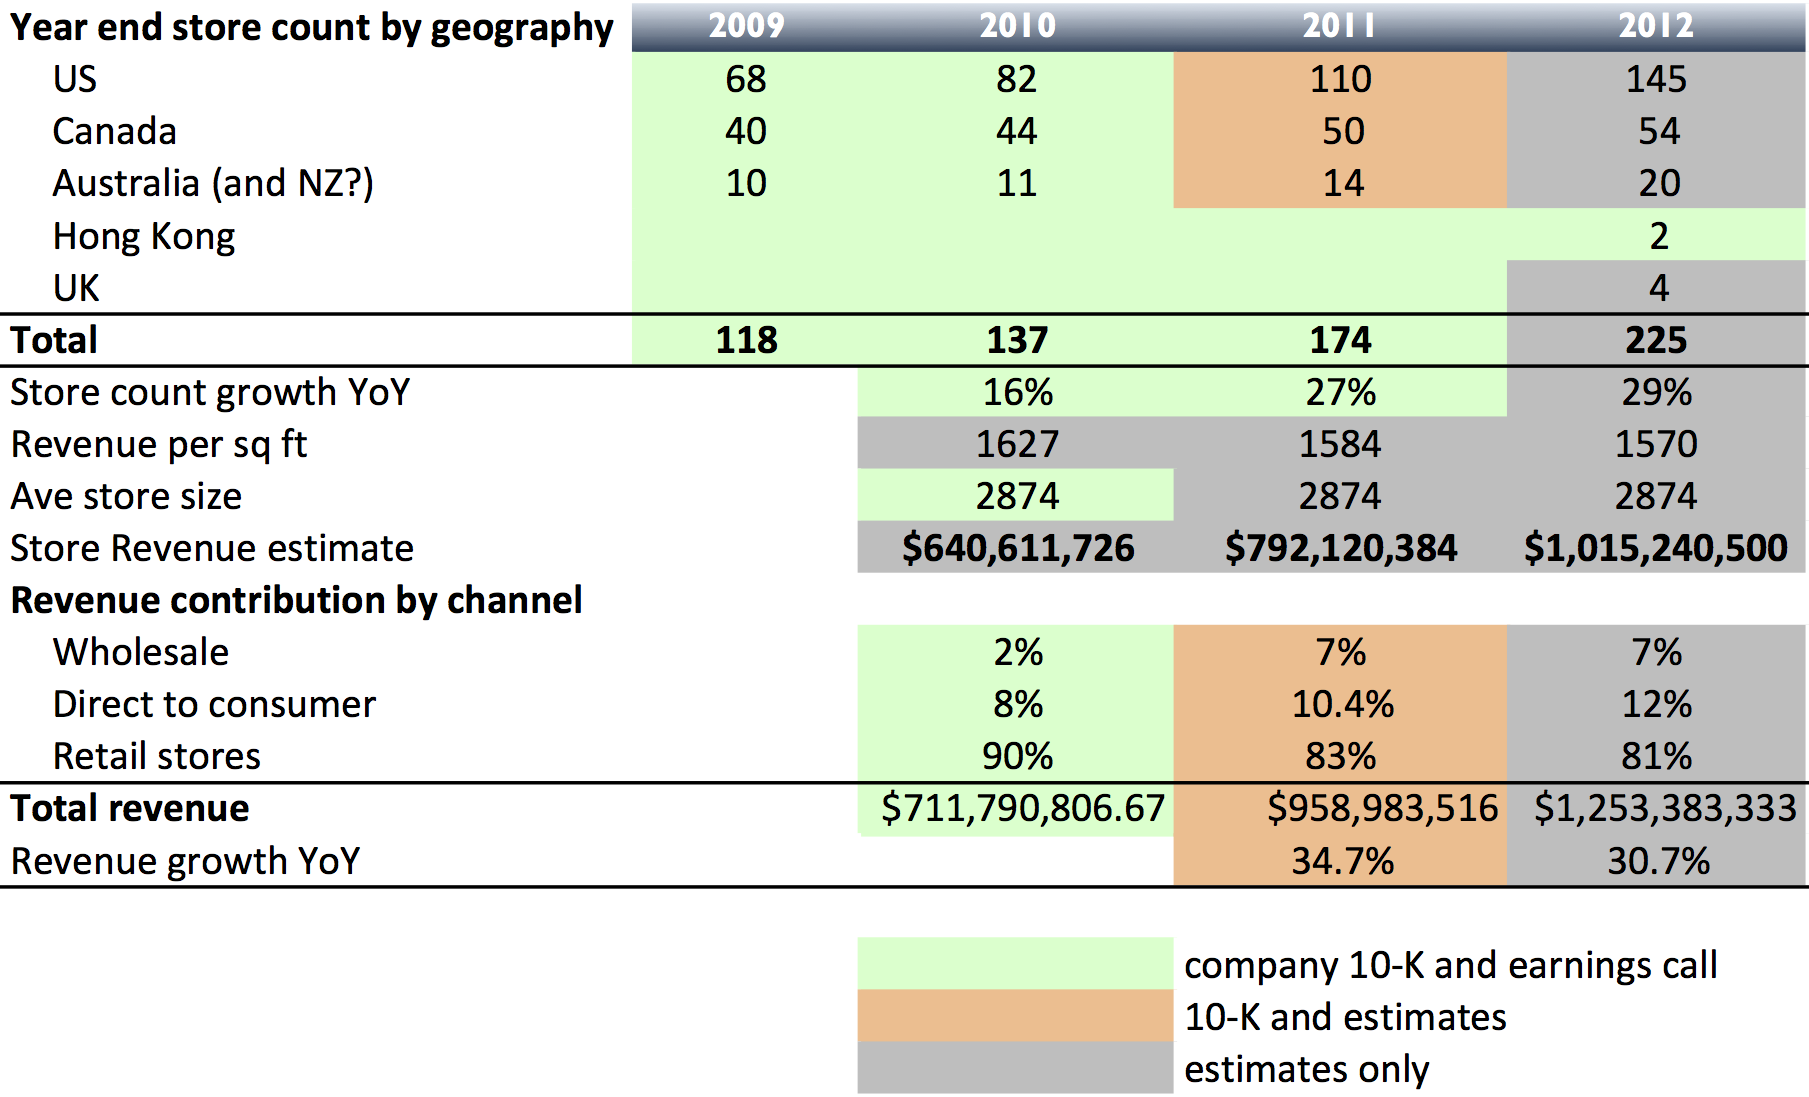Viewport: 1809px width, 1097px height.
Task: Select total revenue $958,983,516
Action: point(1383,808)
